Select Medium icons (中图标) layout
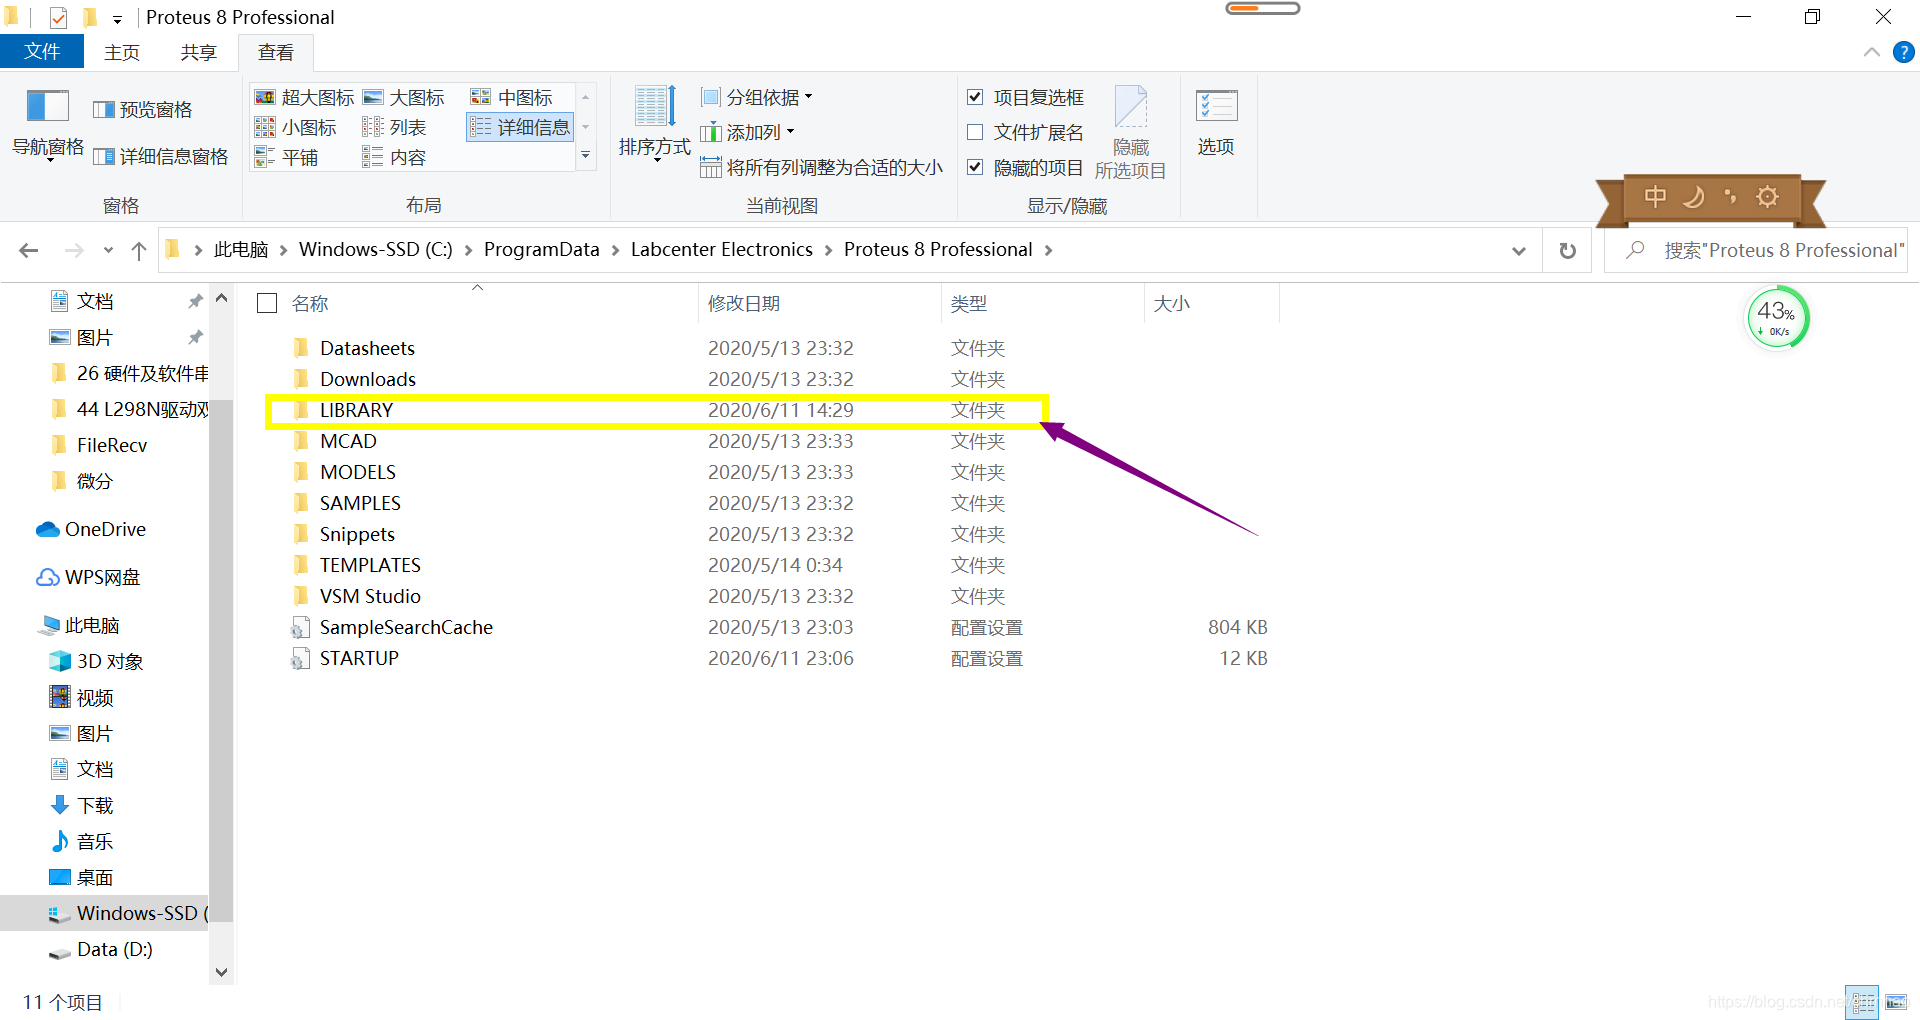This screenshot has width=1920, height=1020. coord(512,97)
